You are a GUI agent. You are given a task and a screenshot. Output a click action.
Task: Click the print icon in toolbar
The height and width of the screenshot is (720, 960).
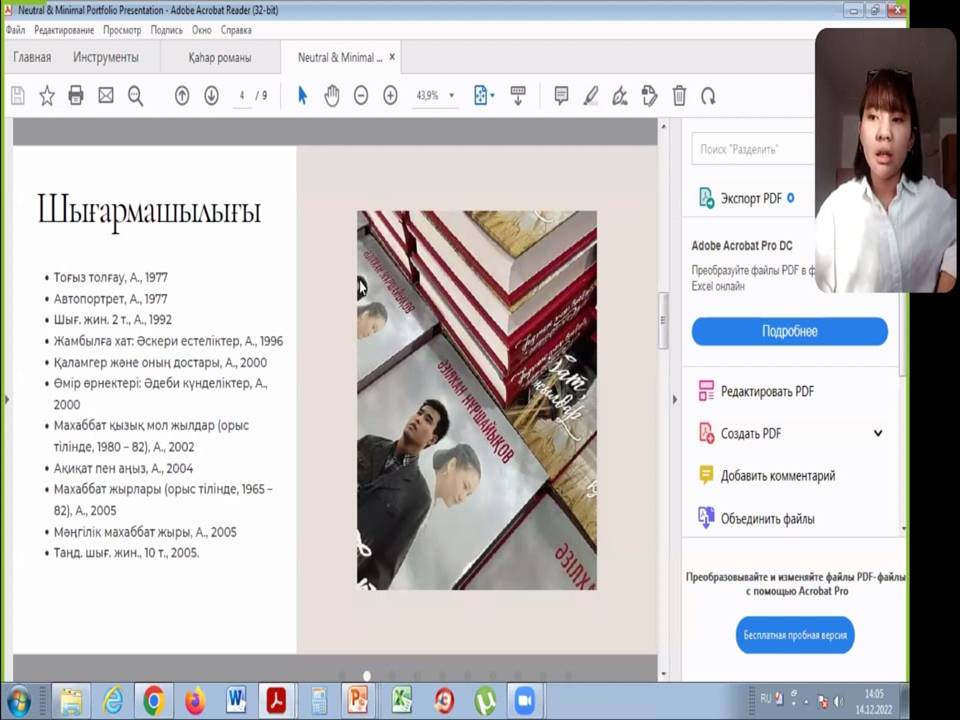coord(76,96)
